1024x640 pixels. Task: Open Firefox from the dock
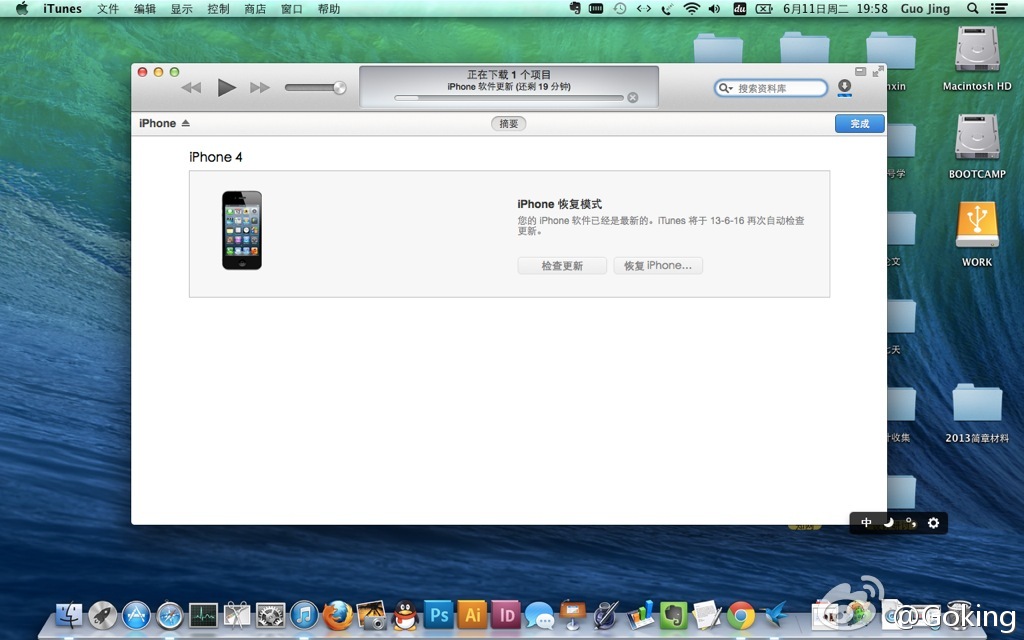(338, 615)
